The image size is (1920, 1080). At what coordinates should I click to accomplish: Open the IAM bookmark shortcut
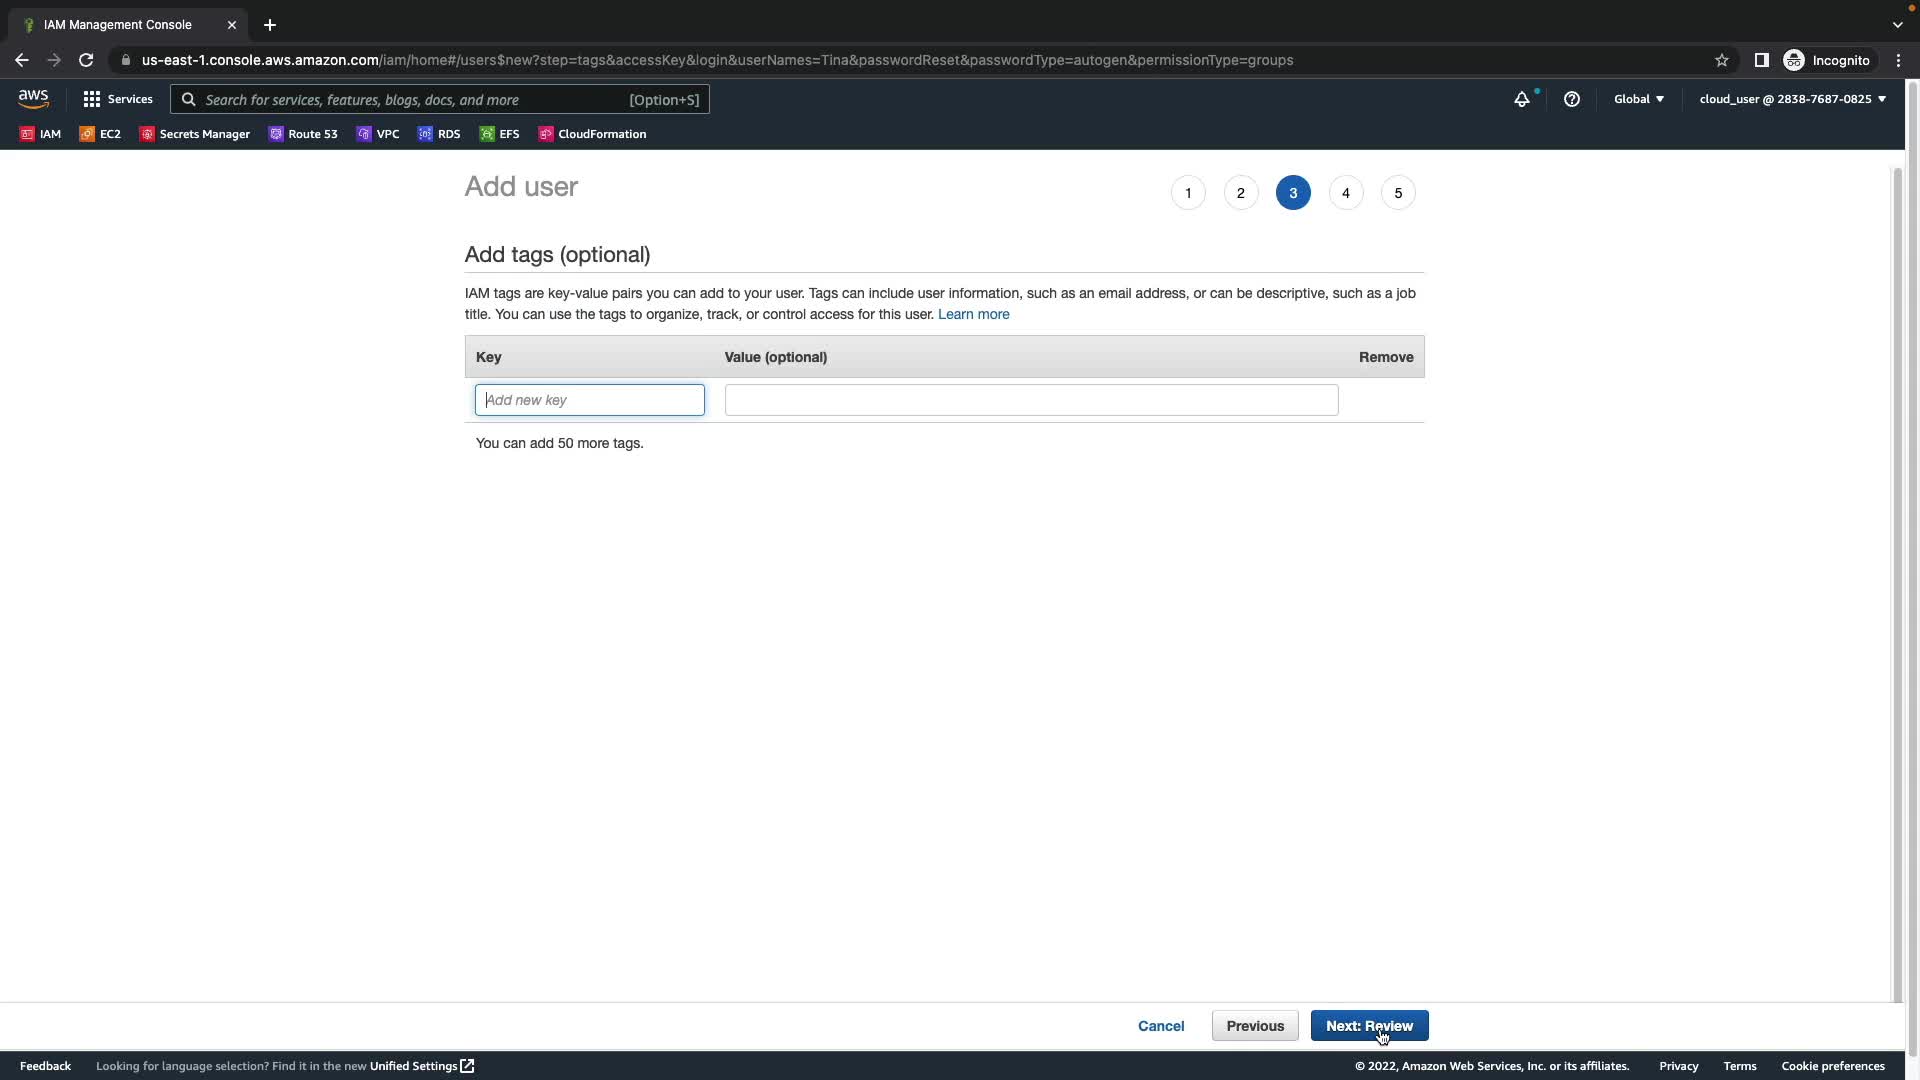40,134
